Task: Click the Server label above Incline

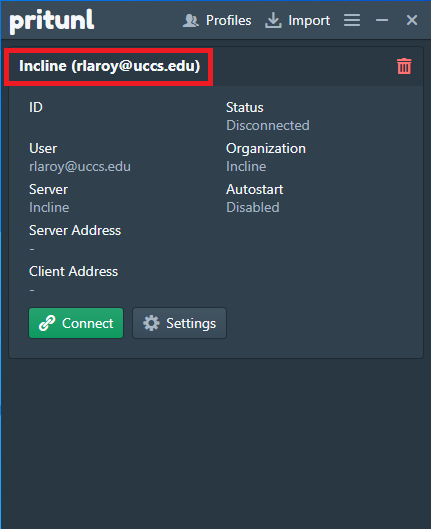Action: click(x=49, y=190)
